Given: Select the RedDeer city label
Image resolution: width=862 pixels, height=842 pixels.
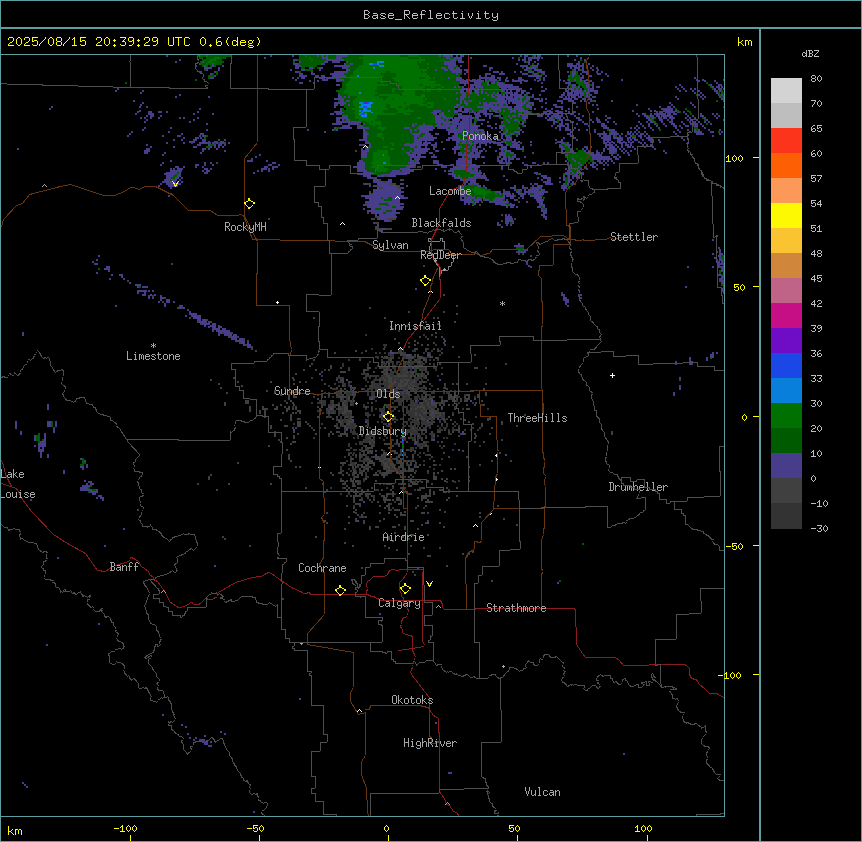Looking at the screenshot, I should tap(440, 255).
